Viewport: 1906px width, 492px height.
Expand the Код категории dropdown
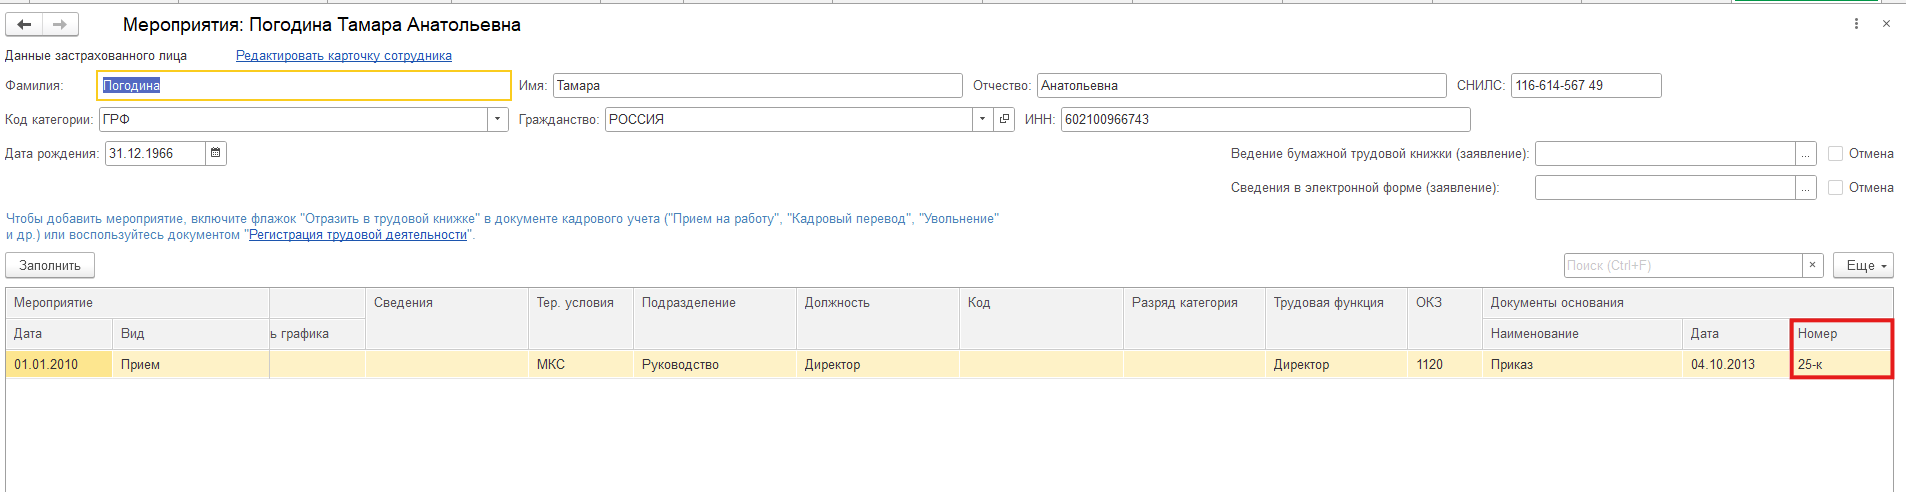(497, 119)
